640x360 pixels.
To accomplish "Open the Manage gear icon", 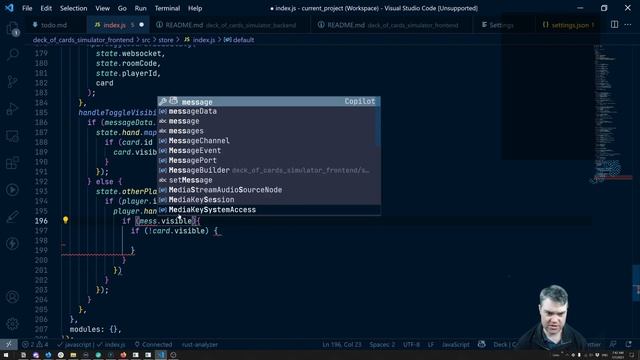I will 13,324.
